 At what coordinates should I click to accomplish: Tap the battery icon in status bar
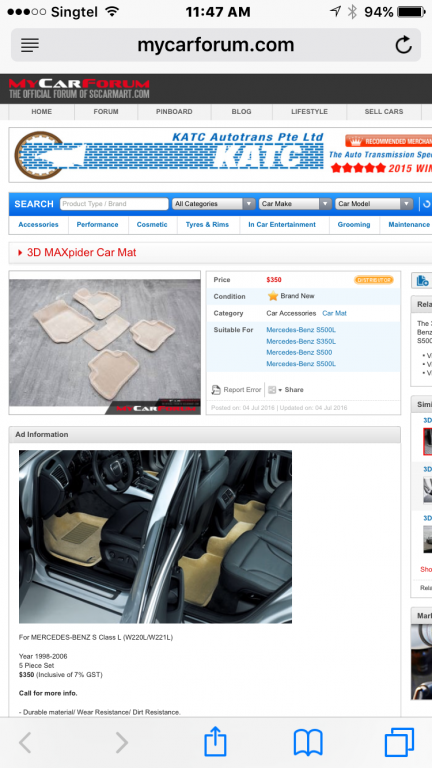tap(411, 12)
